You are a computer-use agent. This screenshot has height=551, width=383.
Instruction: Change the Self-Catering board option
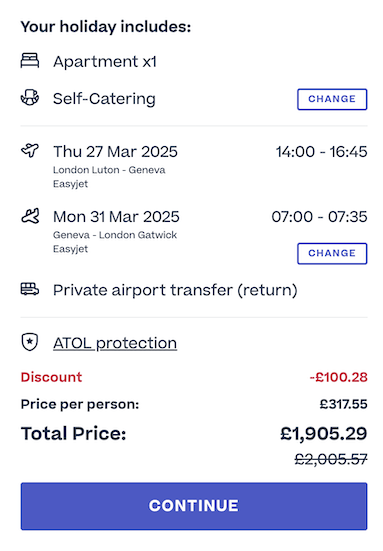[332, 99]
